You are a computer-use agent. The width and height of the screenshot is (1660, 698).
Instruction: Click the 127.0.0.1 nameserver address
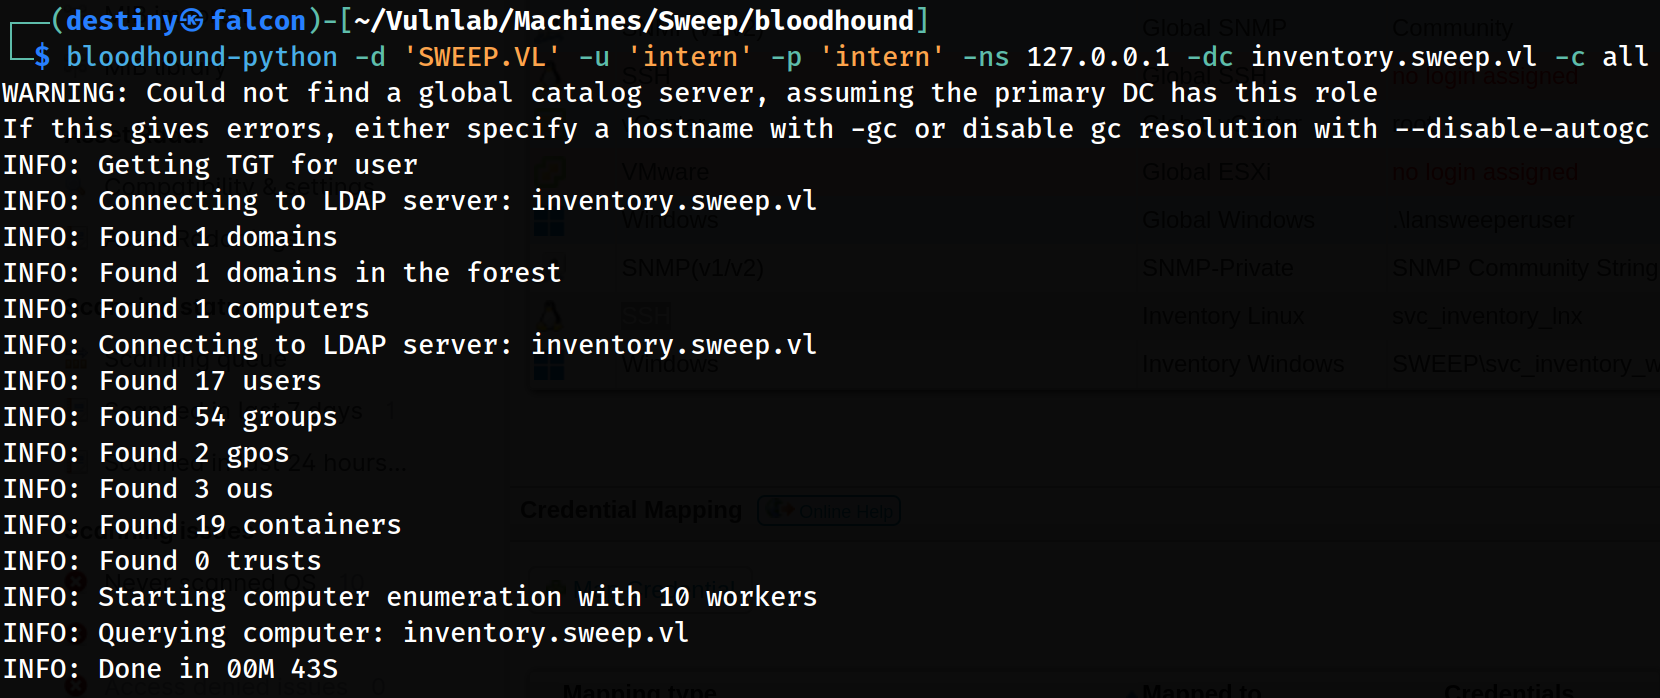click(1097, 57)
